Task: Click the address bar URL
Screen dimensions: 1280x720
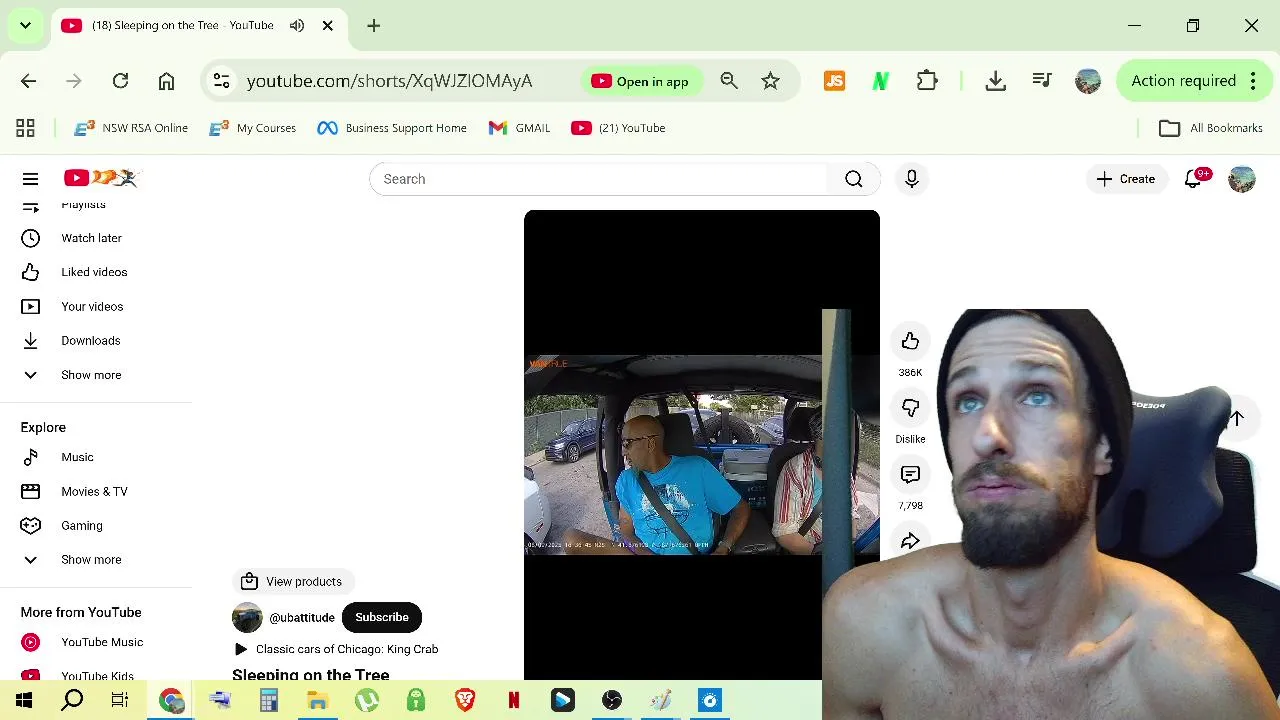Action: coord(389,81)
